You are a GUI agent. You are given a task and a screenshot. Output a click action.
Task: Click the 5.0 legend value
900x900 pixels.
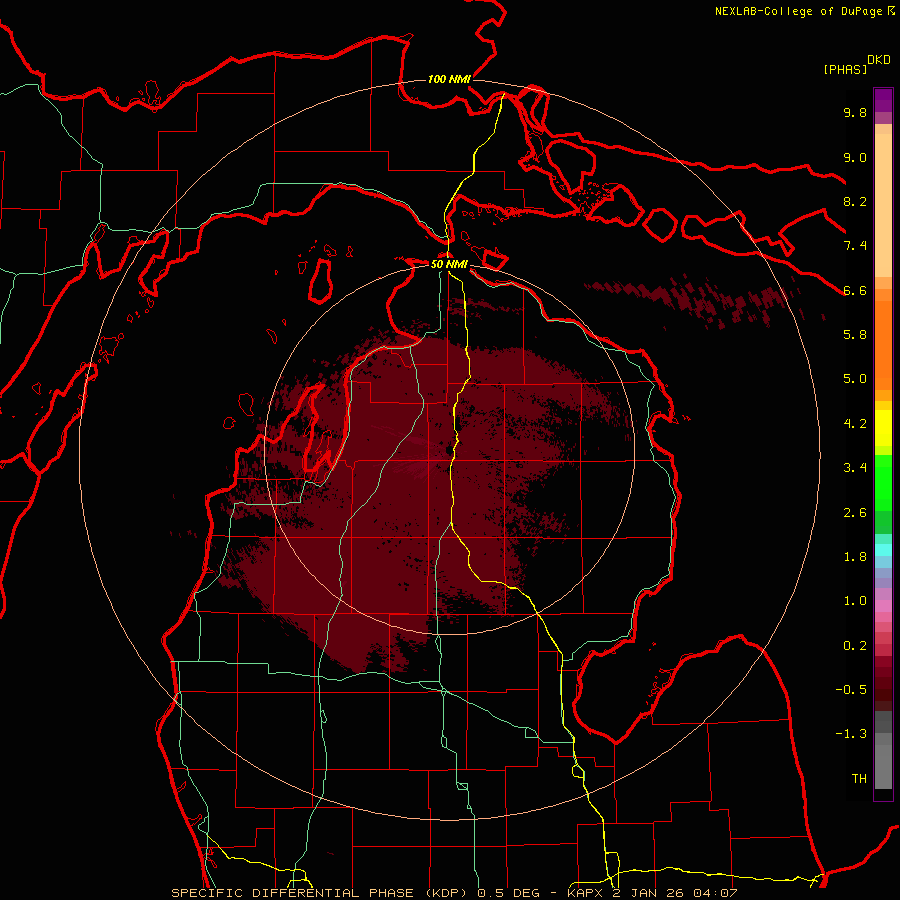tap(855, 379)
